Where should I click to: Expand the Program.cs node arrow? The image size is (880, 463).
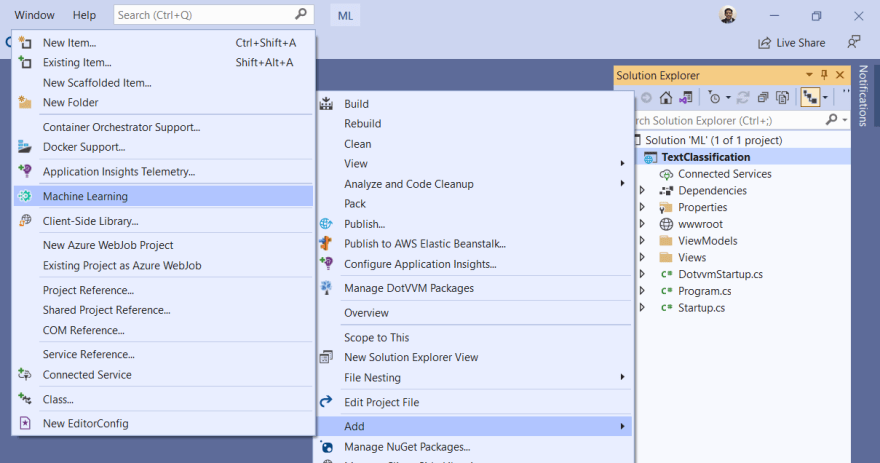click(x=643, y=291)
